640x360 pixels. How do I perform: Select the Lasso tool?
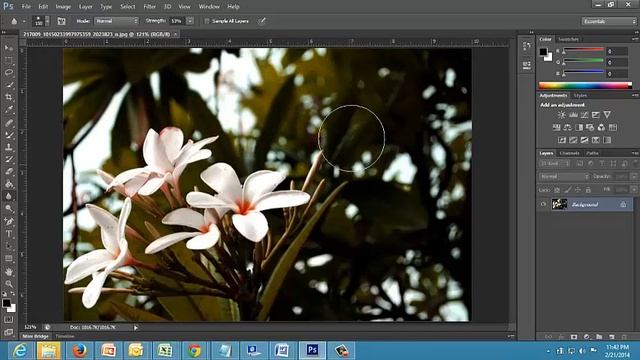9,73
